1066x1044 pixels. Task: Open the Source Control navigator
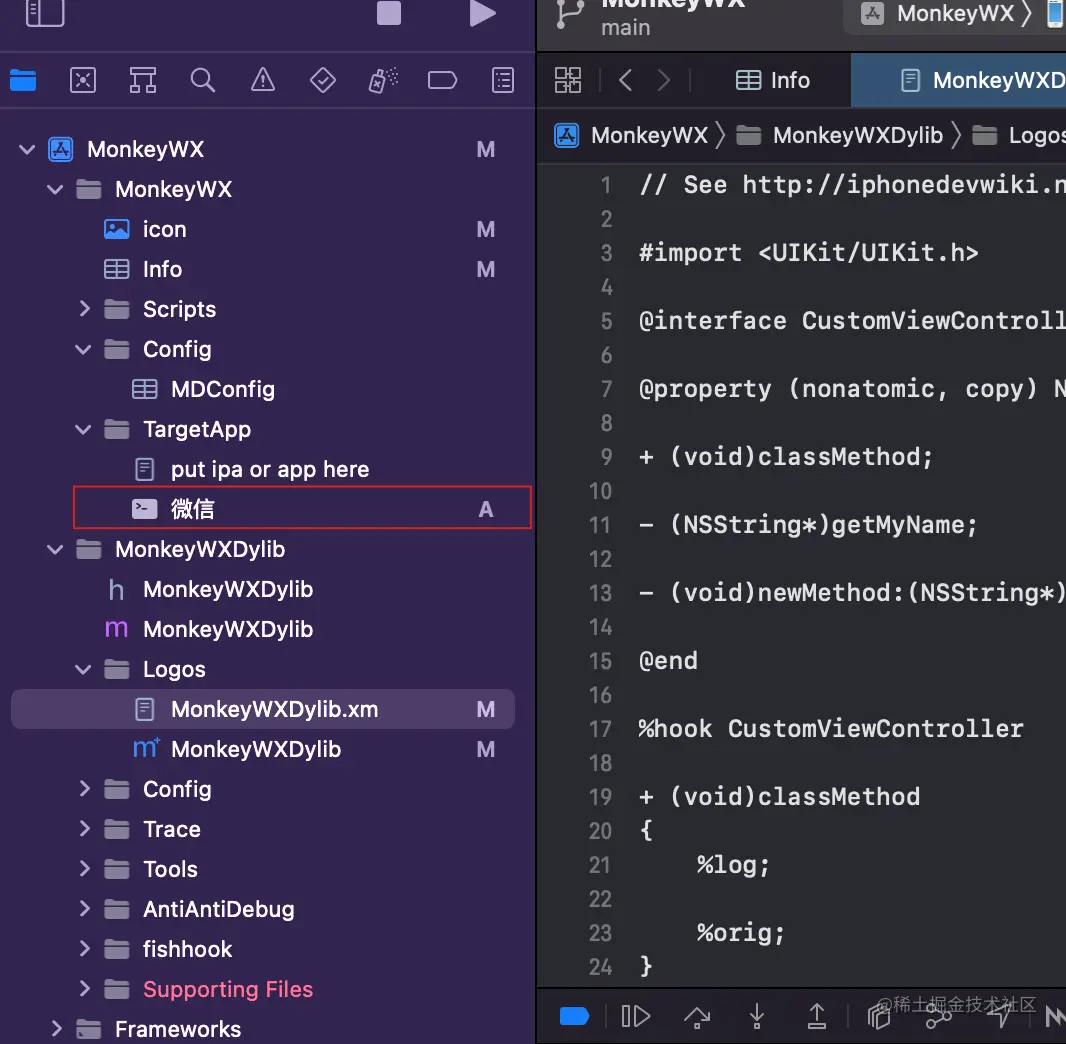pos(83,80)
